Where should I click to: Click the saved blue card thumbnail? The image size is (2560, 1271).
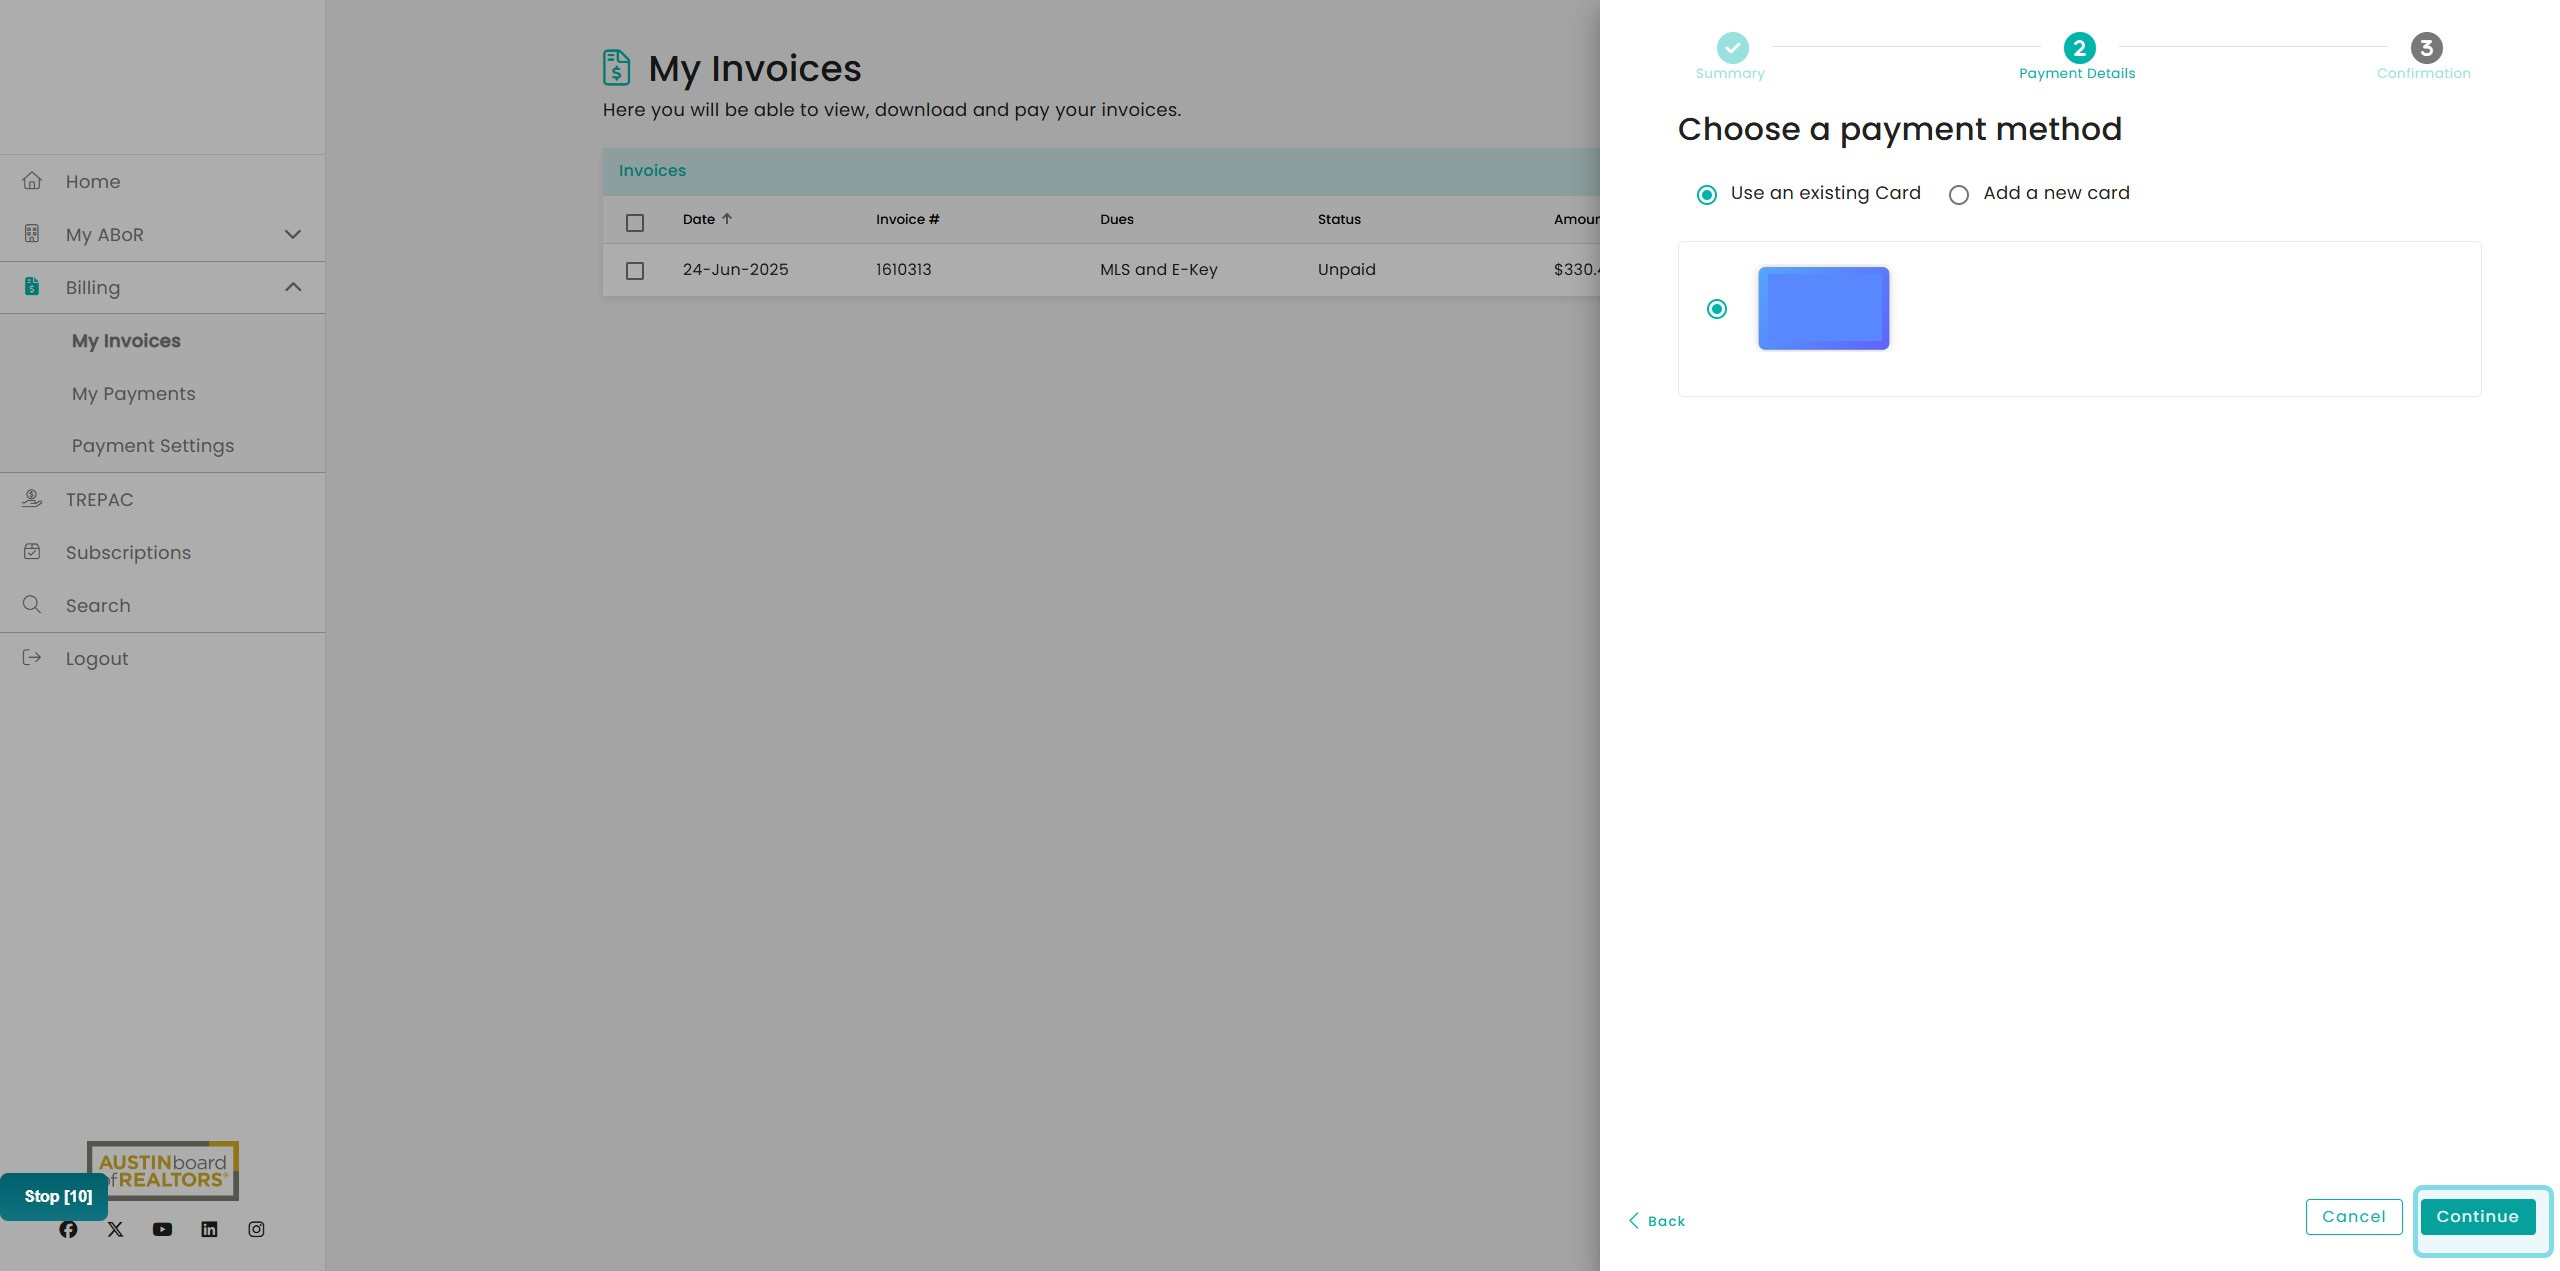pos(1823,308)
